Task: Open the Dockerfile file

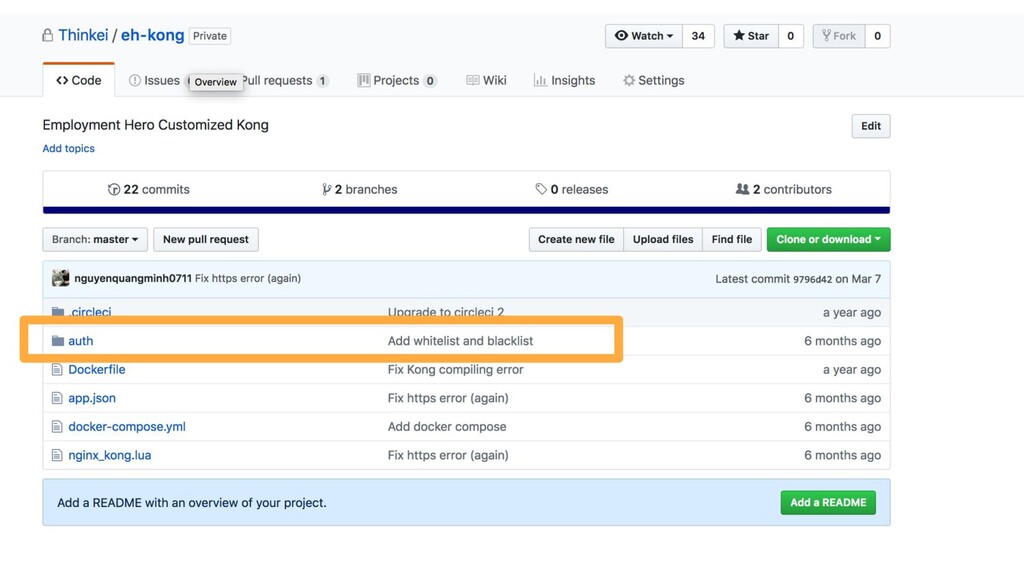Action: tap(97, 370)
